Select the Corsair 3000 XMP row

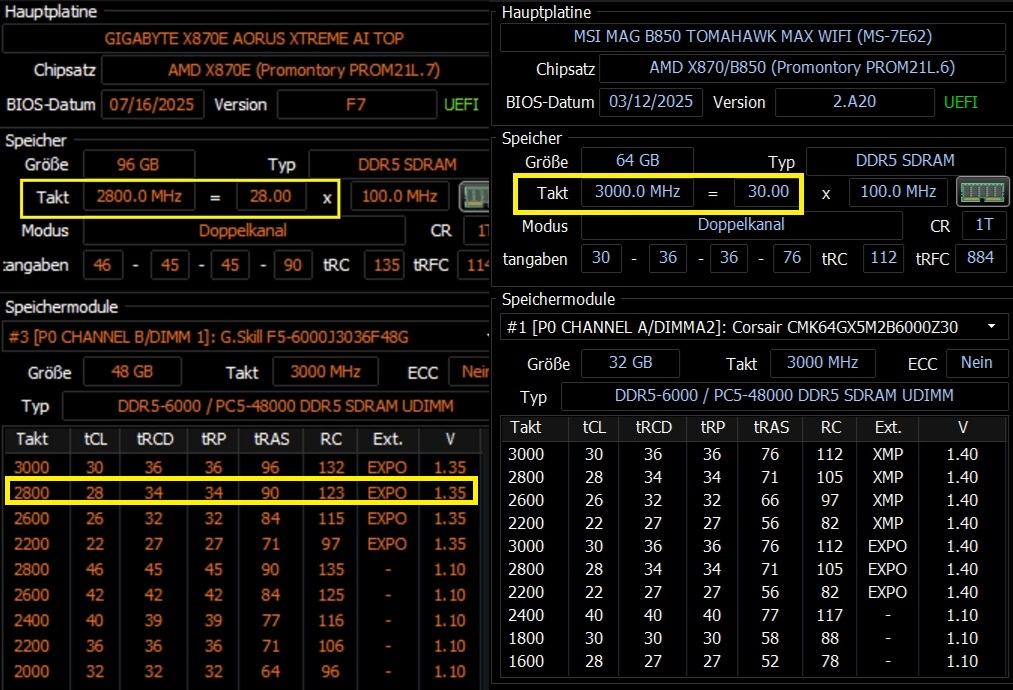click(753, 454)
